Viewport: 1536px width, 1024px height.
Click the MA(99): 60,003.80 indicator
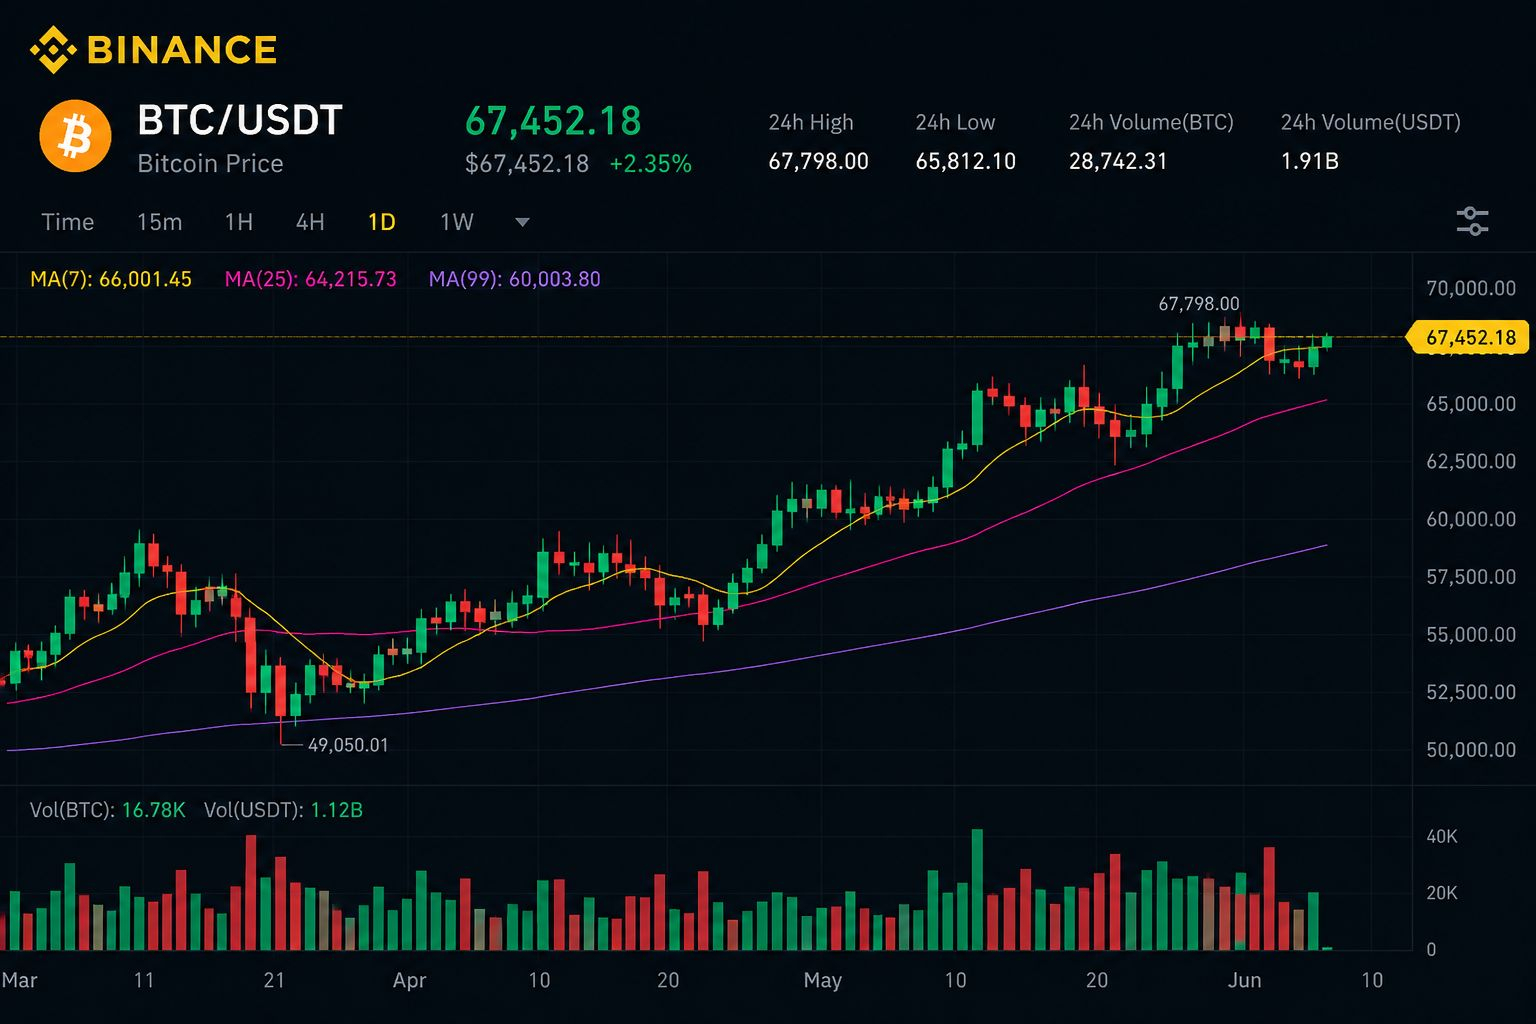coord(515,279)
